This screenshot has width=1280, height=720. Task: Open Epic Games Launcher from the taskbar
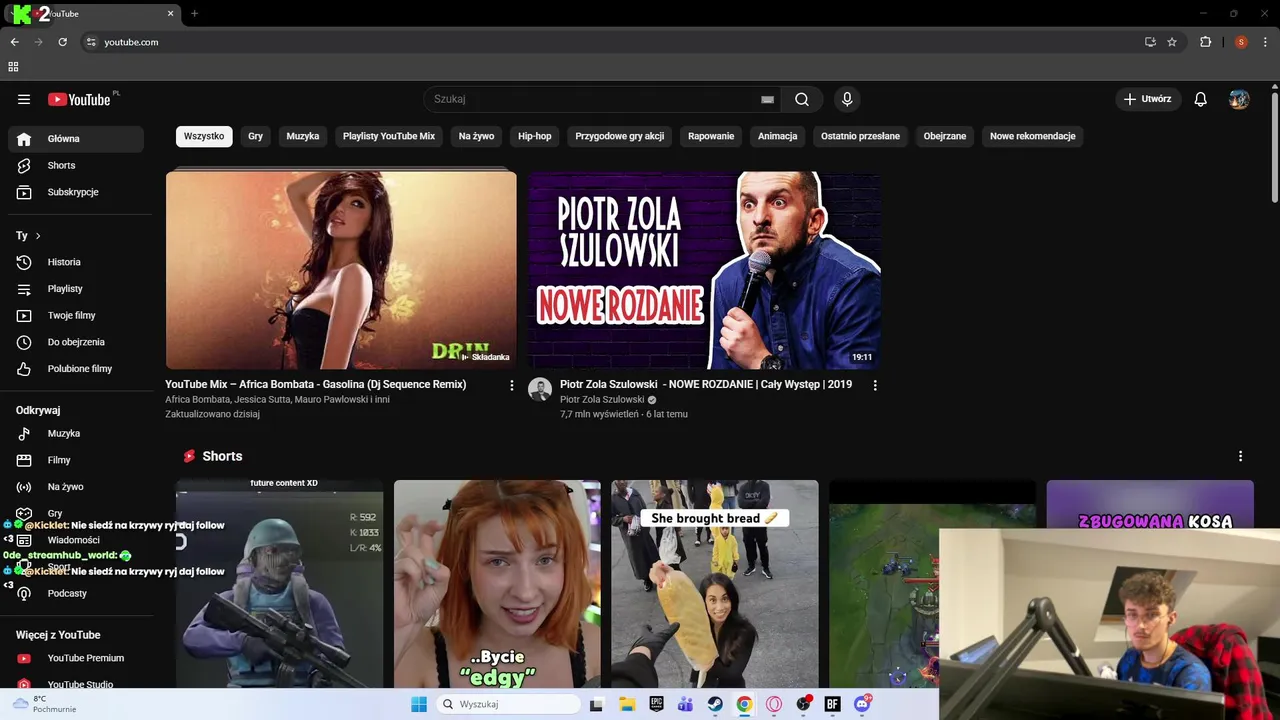point(656,704)
